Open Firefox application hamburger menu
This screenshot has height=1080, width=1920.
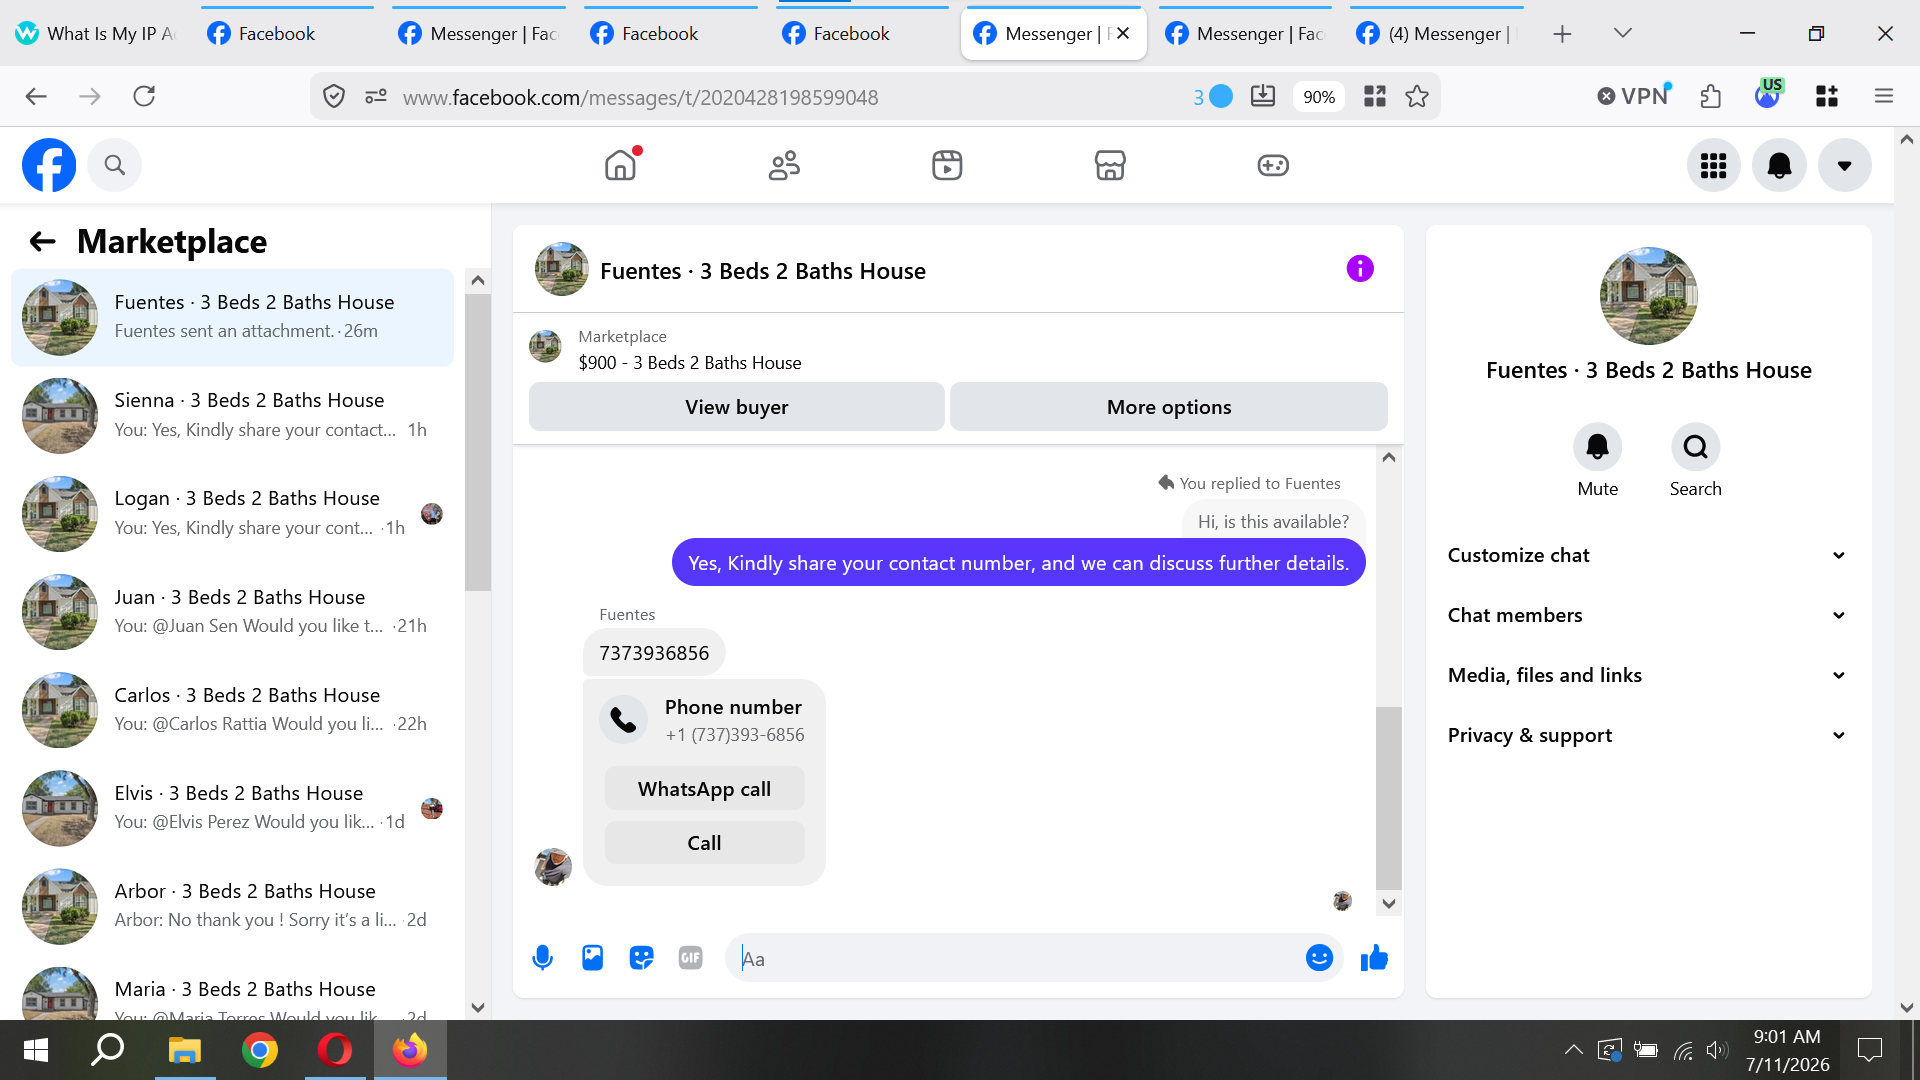point(1884,96)
